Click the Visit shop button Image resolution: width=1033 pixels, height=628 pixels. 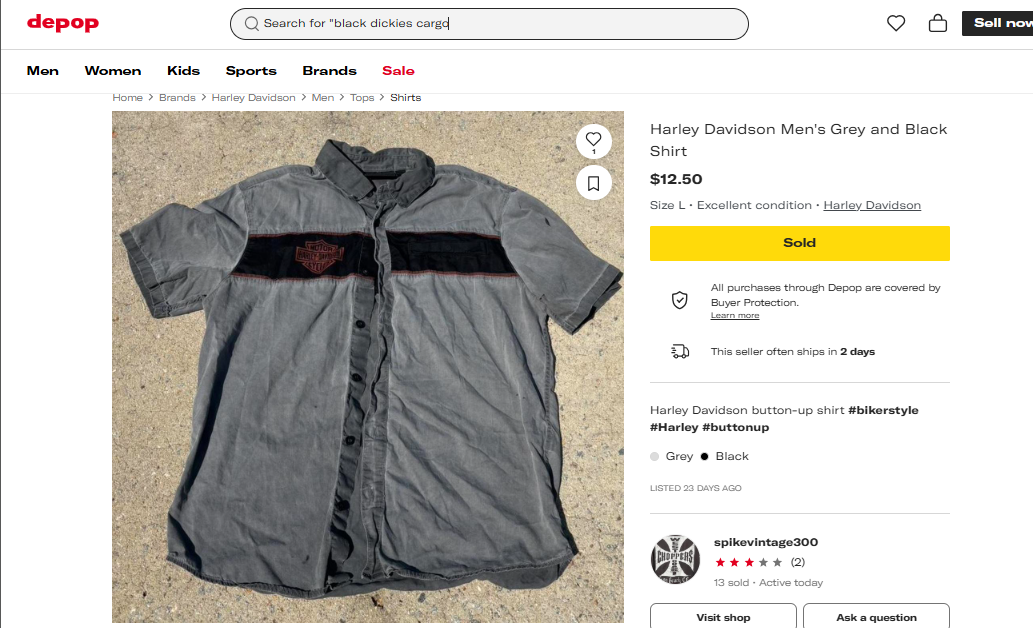tap(723, 616)
